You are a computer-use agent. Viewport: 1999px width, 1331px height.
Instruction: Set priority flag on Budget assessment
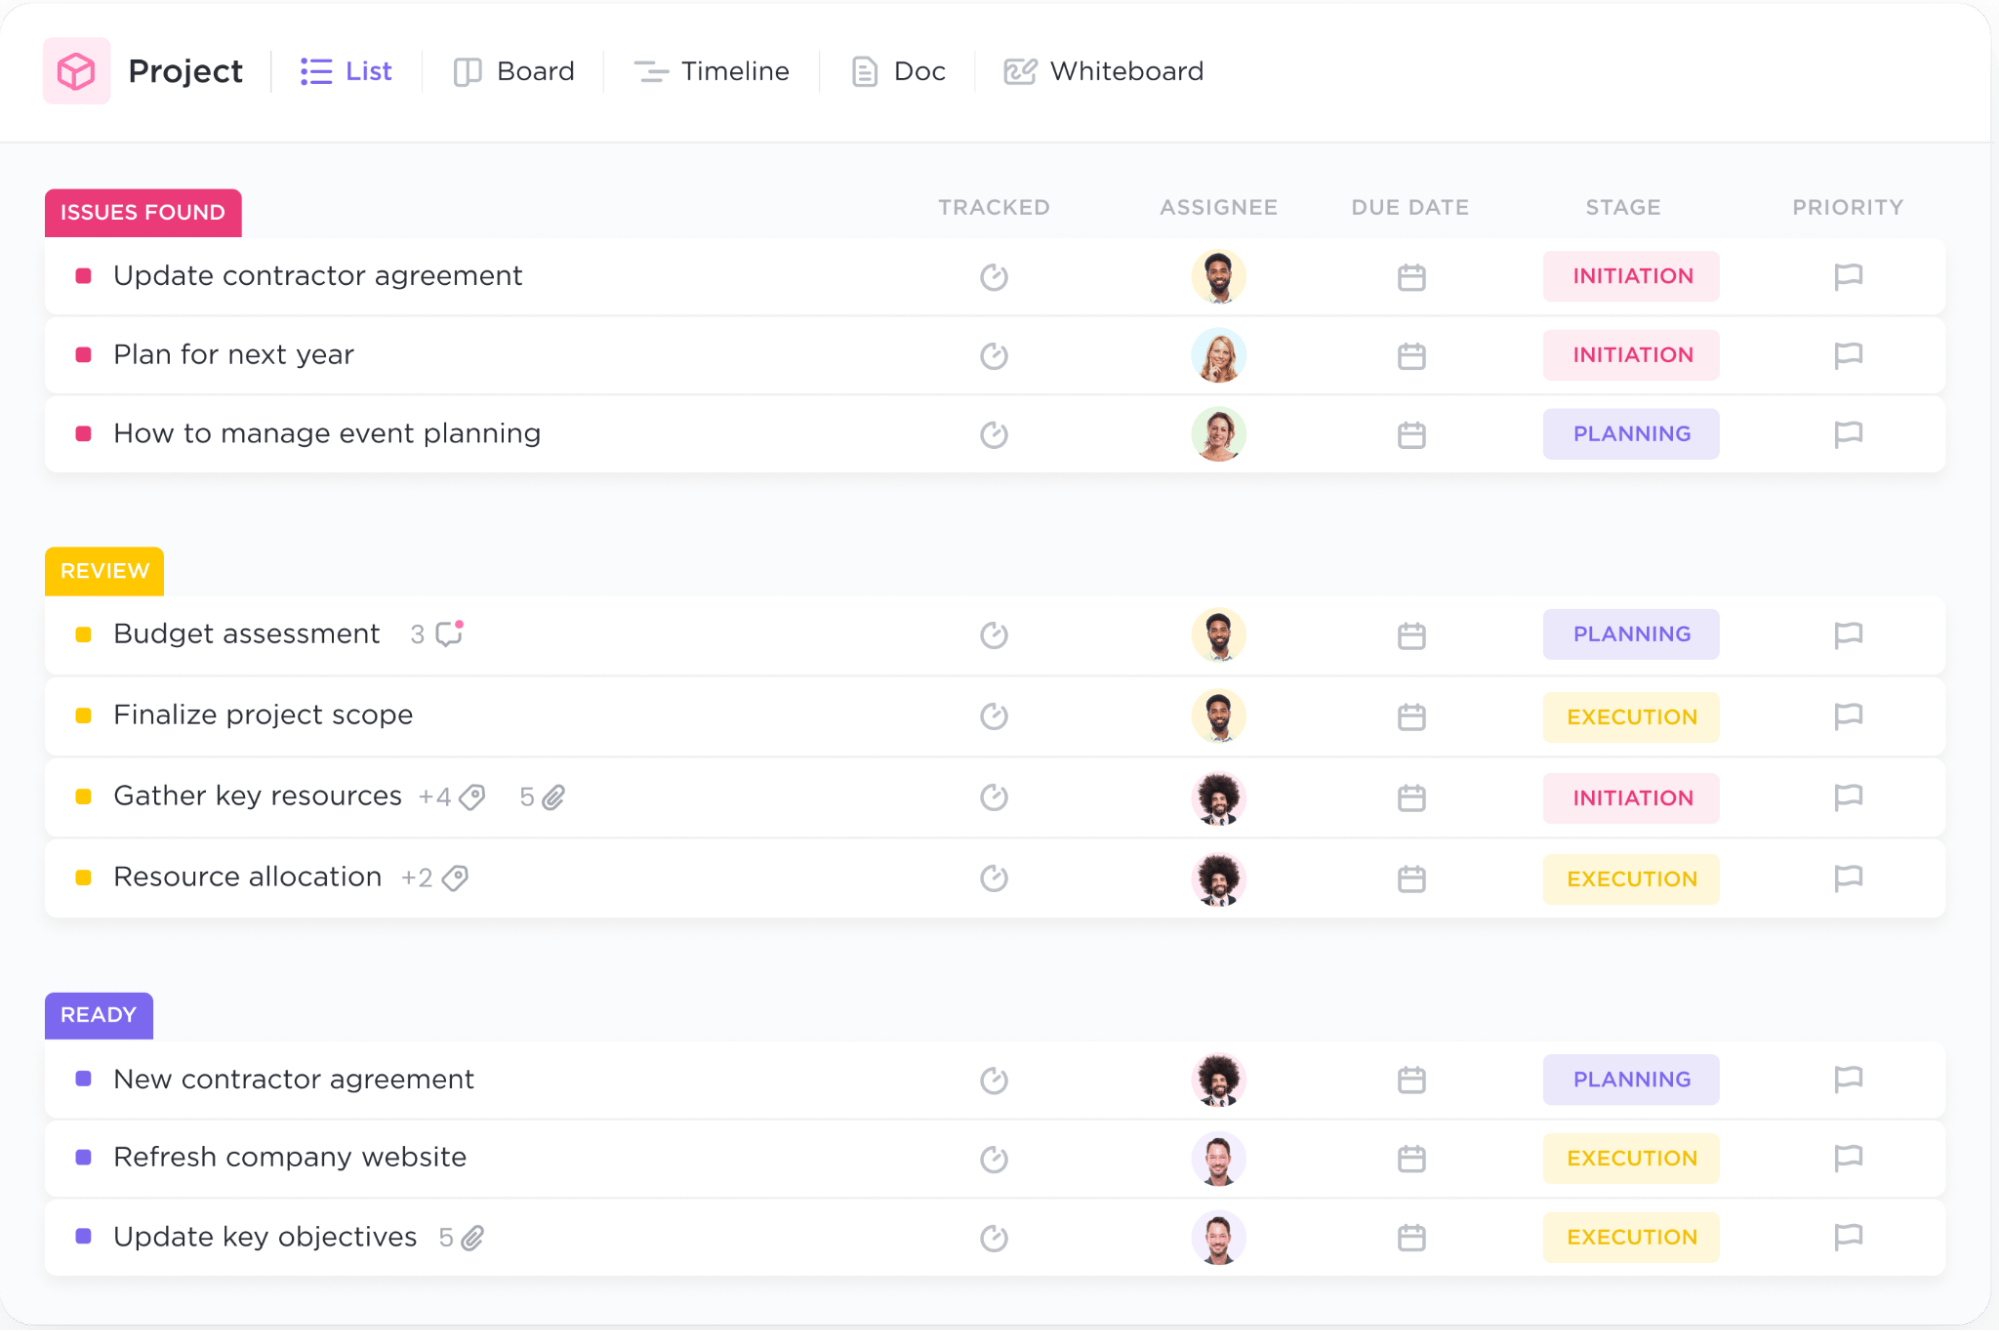(1847, 635)
